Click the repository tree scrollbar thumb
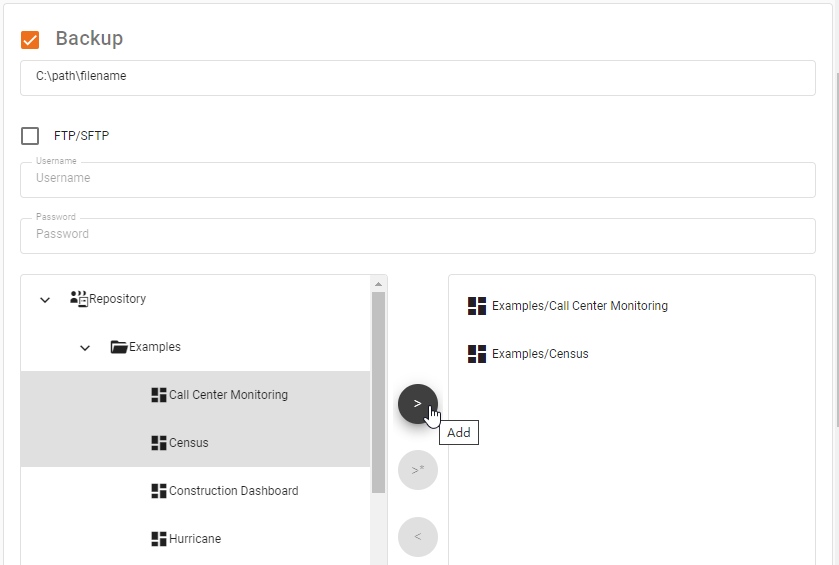The height and width of the screenshot is (565, 839). (x=378, y=392)
